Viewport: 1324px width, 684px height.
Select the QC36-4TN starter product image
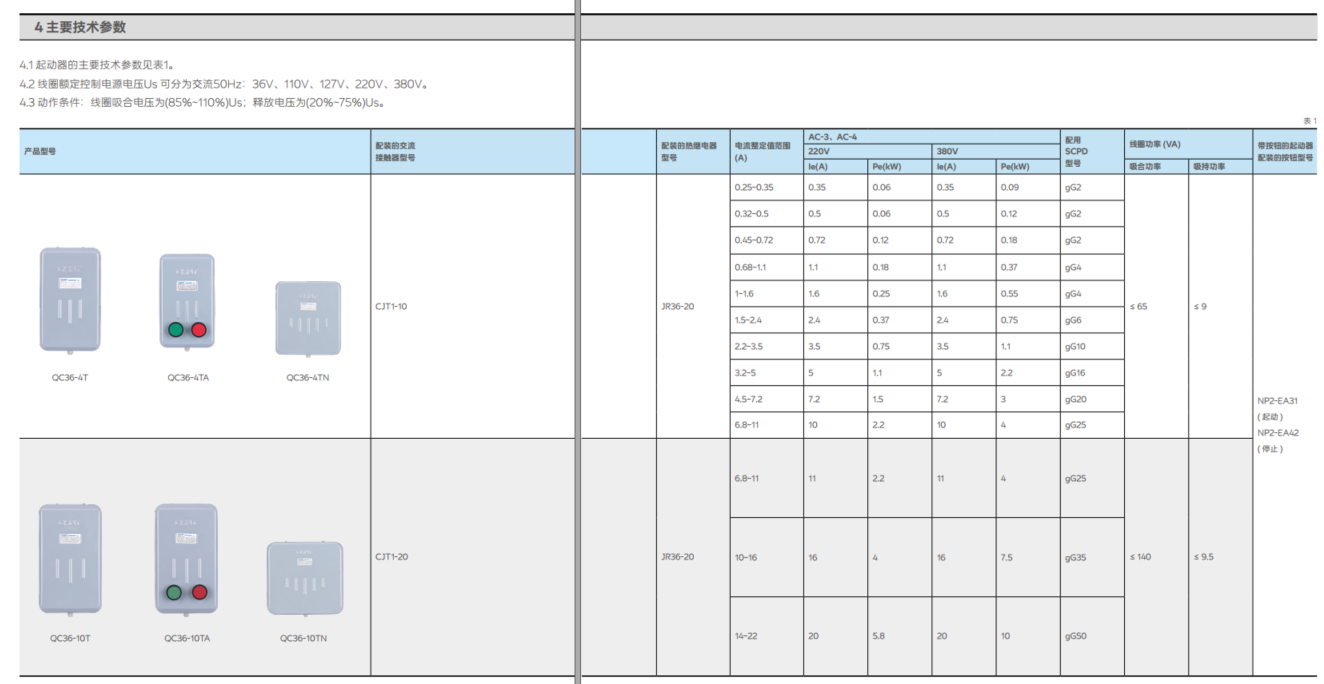(x=307, y=318)
